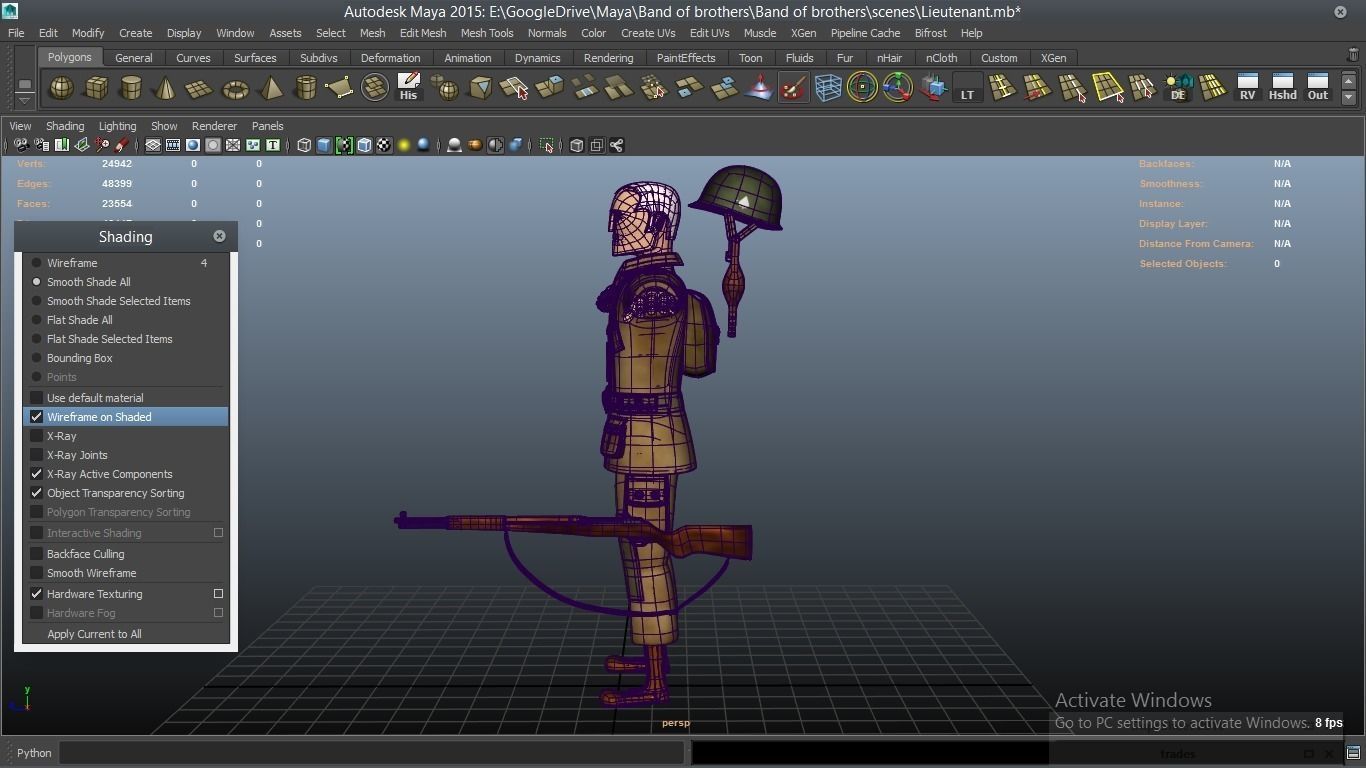Viewport: 1366px width, 768px height.
Task: Create a polygon sphere from the shelf
Action: click(61, 88)
